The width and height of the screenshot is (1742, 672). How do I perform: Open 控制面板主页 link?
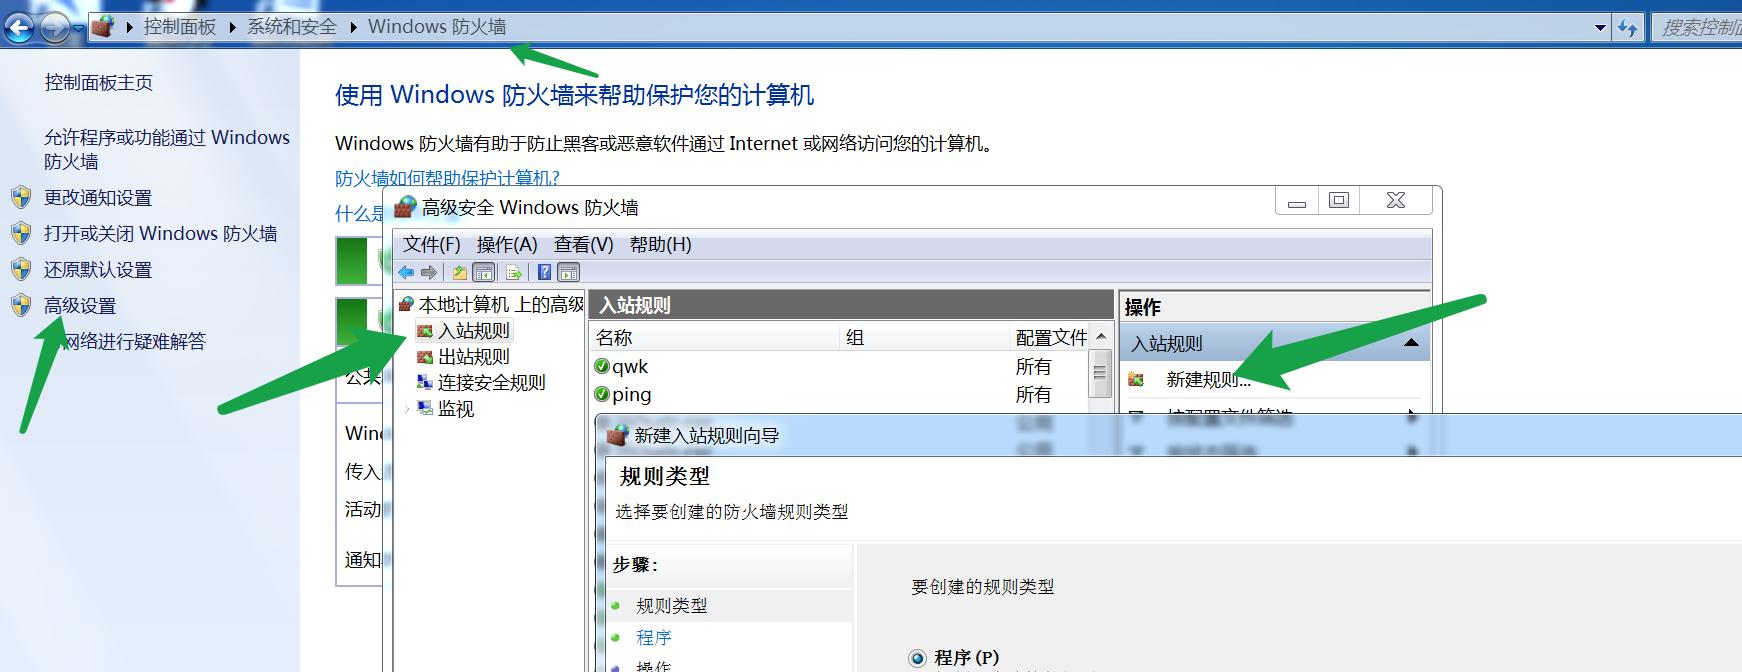click(98, 83)
